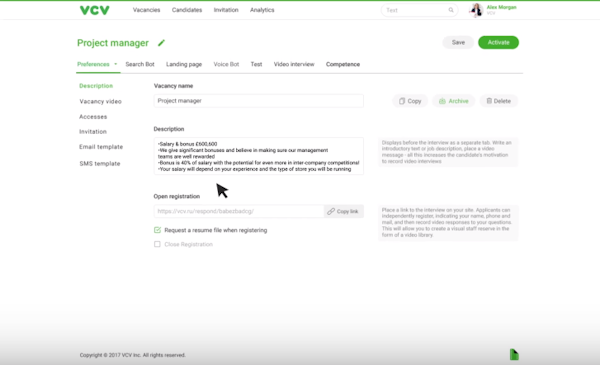Uncheck Request a resume file when registering
This screenshot has height=365, width=600.
point(157,230)
